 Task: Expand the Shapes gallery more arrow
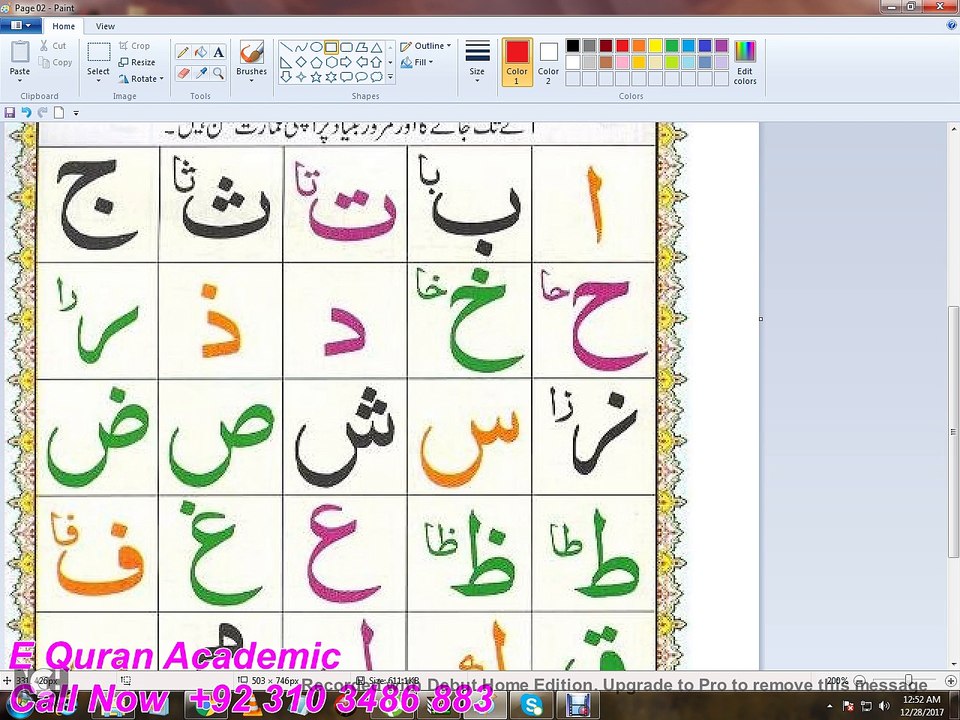[391, 77]
